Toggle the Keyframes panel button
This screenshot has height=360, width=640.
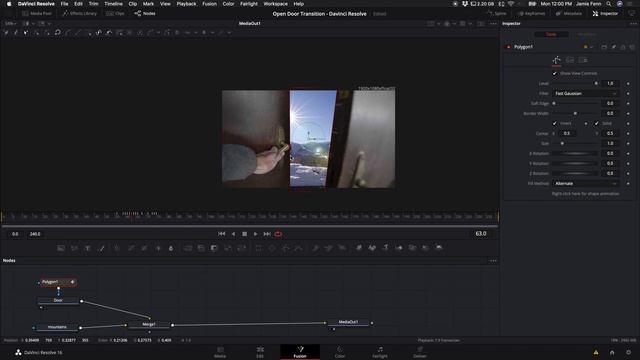(x=531, y=13)
